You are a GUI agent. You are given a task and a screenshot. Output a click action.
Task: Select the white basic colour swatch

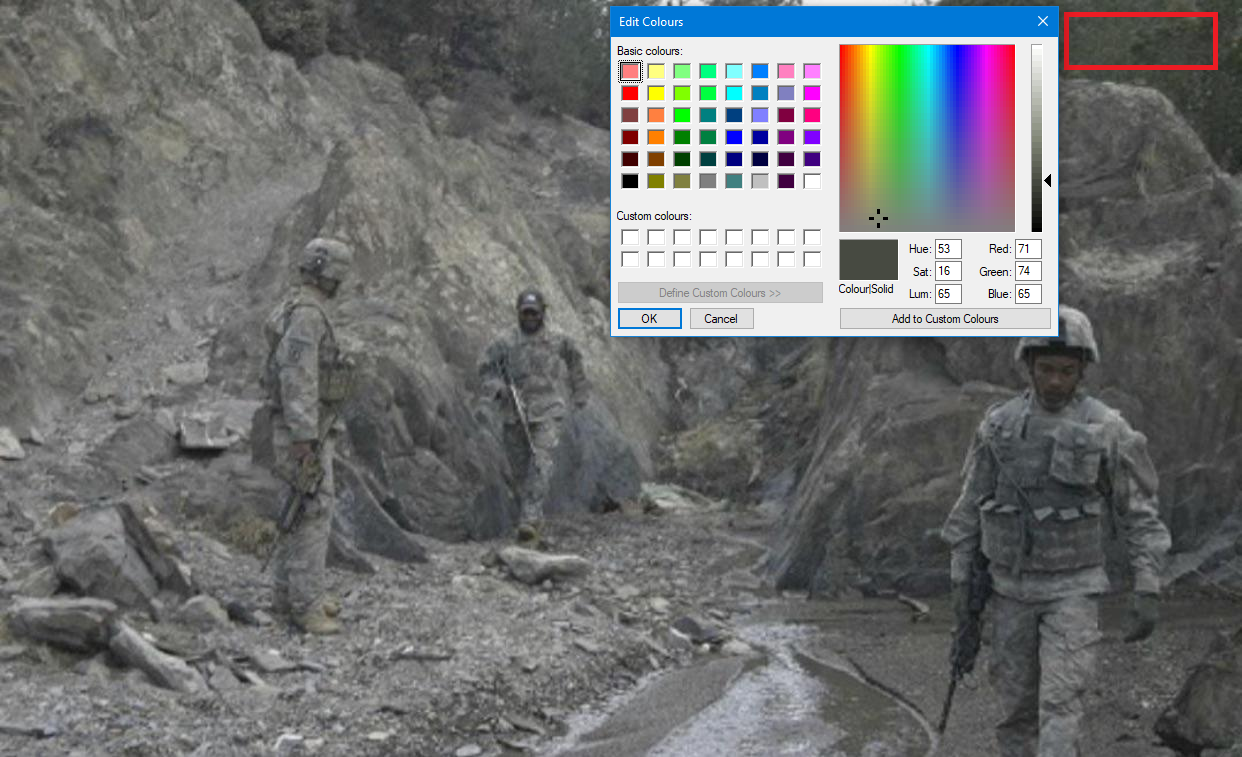coord(812,181)
